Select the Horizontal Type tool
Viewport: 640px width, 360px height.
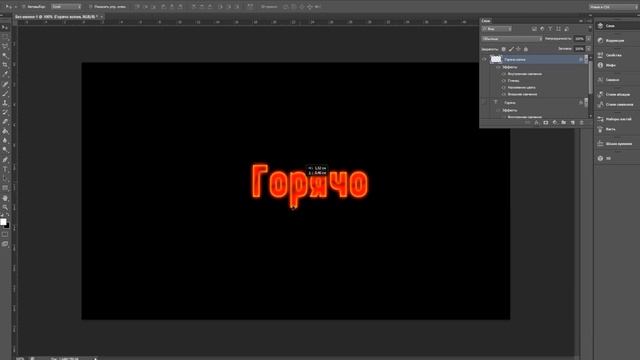pos(5,169)
